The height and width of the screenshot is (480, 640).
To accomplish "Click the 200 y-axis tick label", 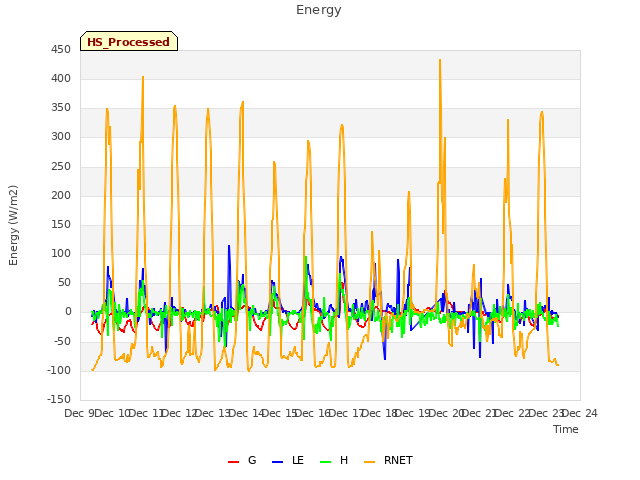I will 61,196.
